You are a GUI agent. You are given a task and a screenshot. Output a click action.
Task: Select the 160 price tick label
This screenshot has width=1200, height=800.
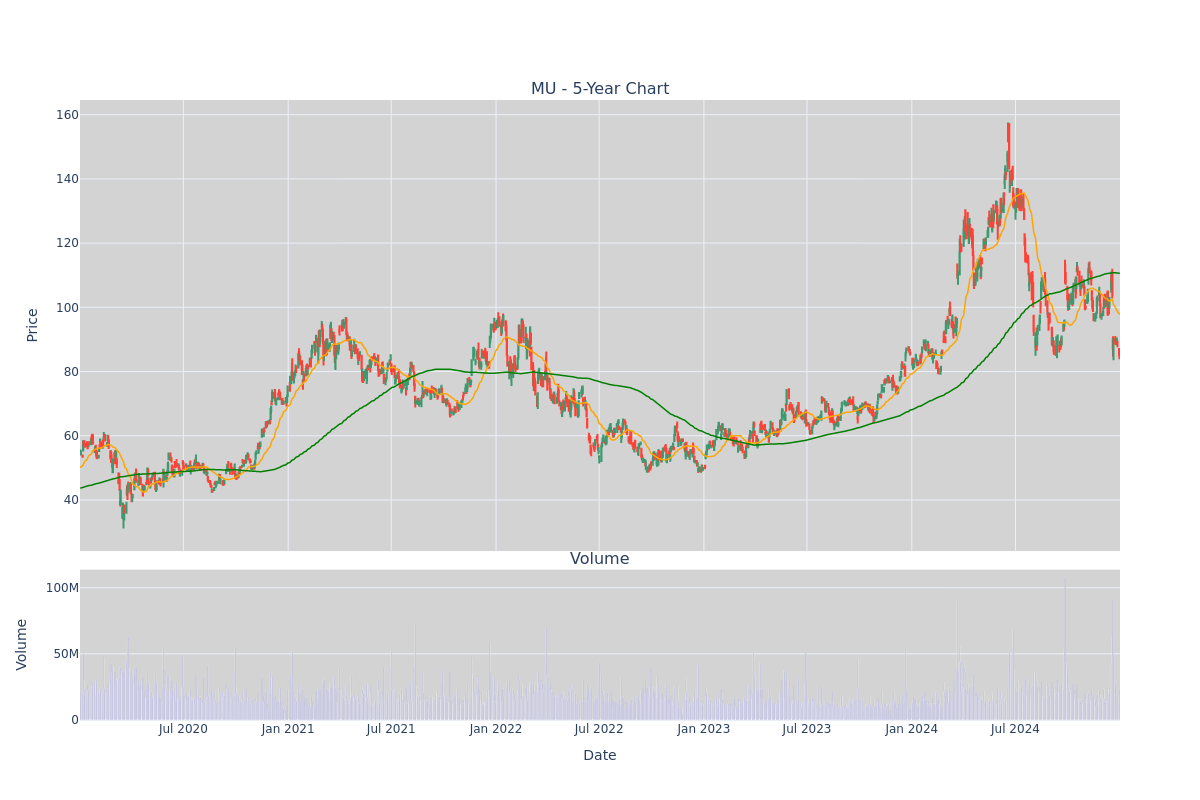(66, 115)
